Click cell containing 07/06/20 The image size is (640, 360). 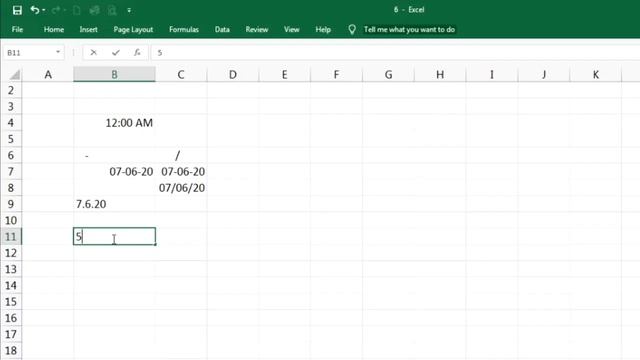coord(181,188)
